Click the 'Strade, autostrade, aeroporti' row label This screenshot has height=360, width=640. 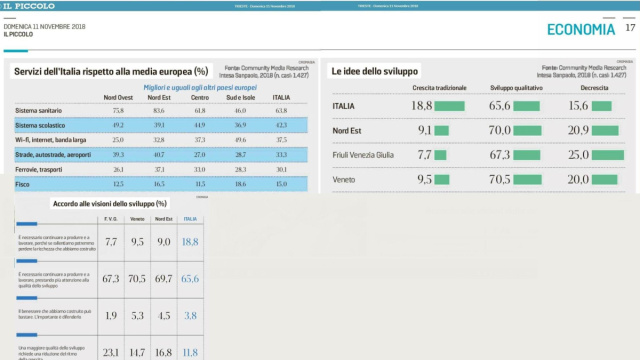pyautogui.click(x=53, y=155)
